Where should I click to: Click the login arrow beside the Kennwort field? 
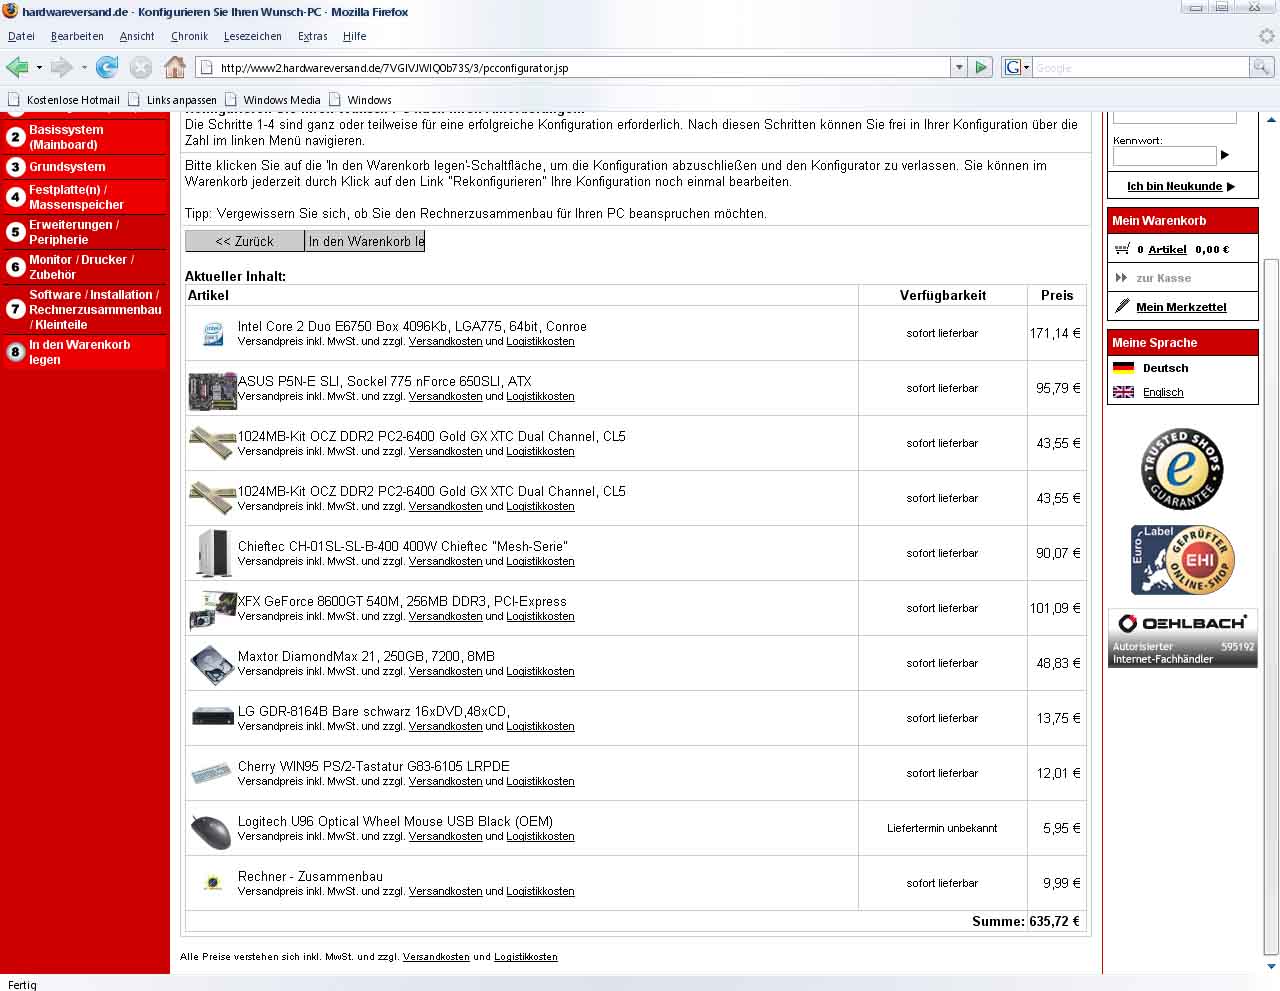[1225, 155]
